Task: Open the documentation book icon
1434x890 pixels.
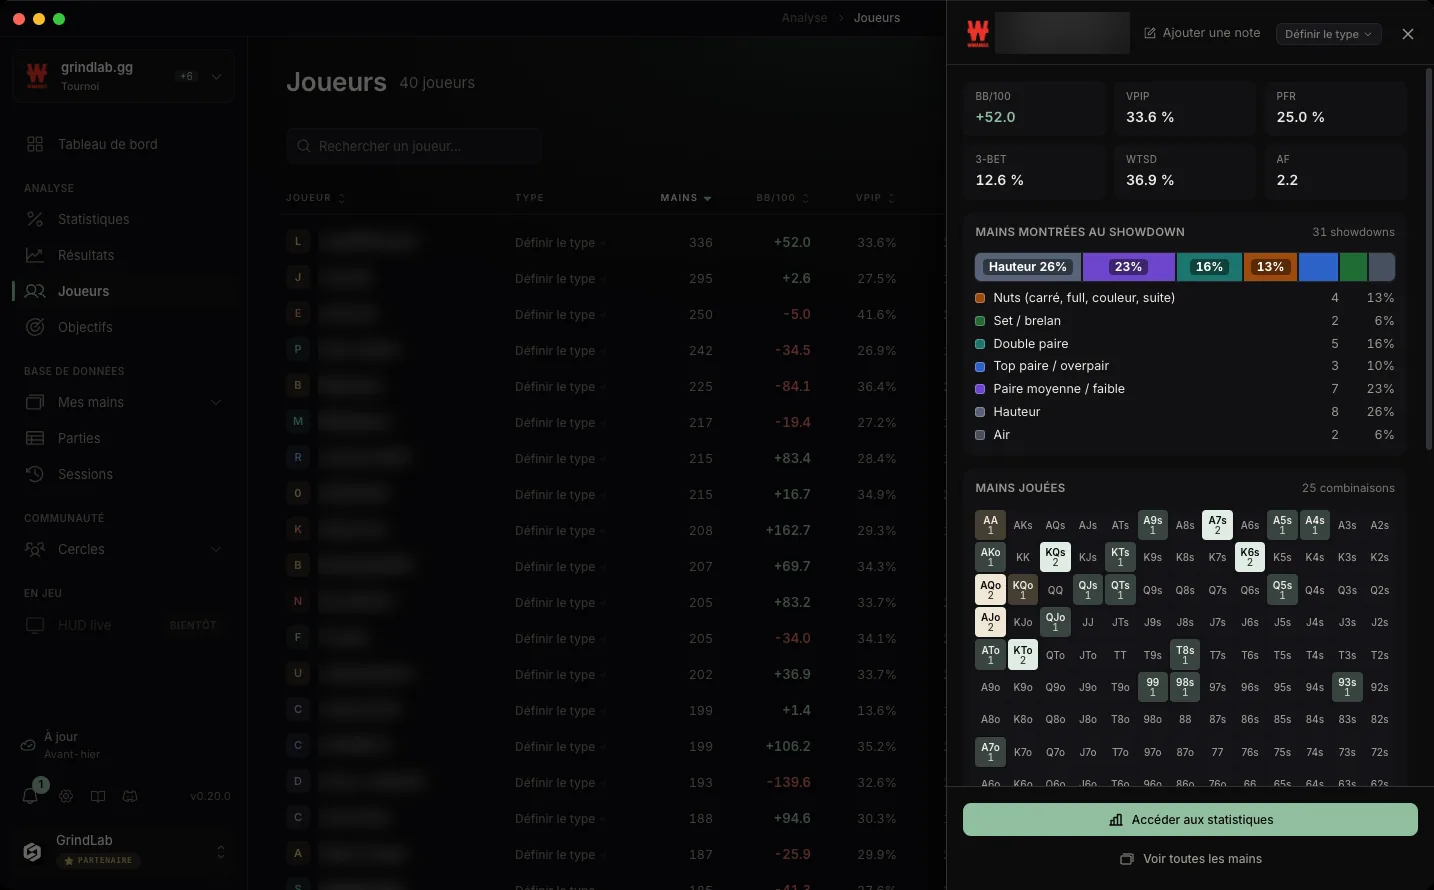Action: pos(98,796)
